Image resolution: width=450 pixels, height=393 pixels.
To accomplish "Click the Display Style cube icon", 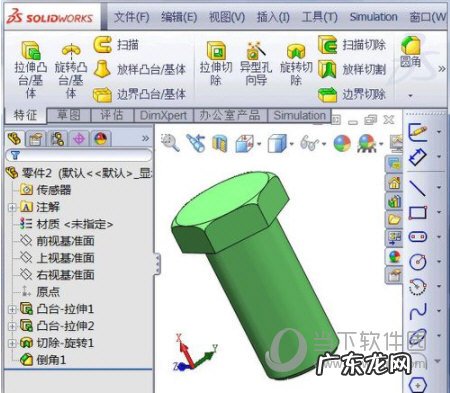I will click(277, 144).
